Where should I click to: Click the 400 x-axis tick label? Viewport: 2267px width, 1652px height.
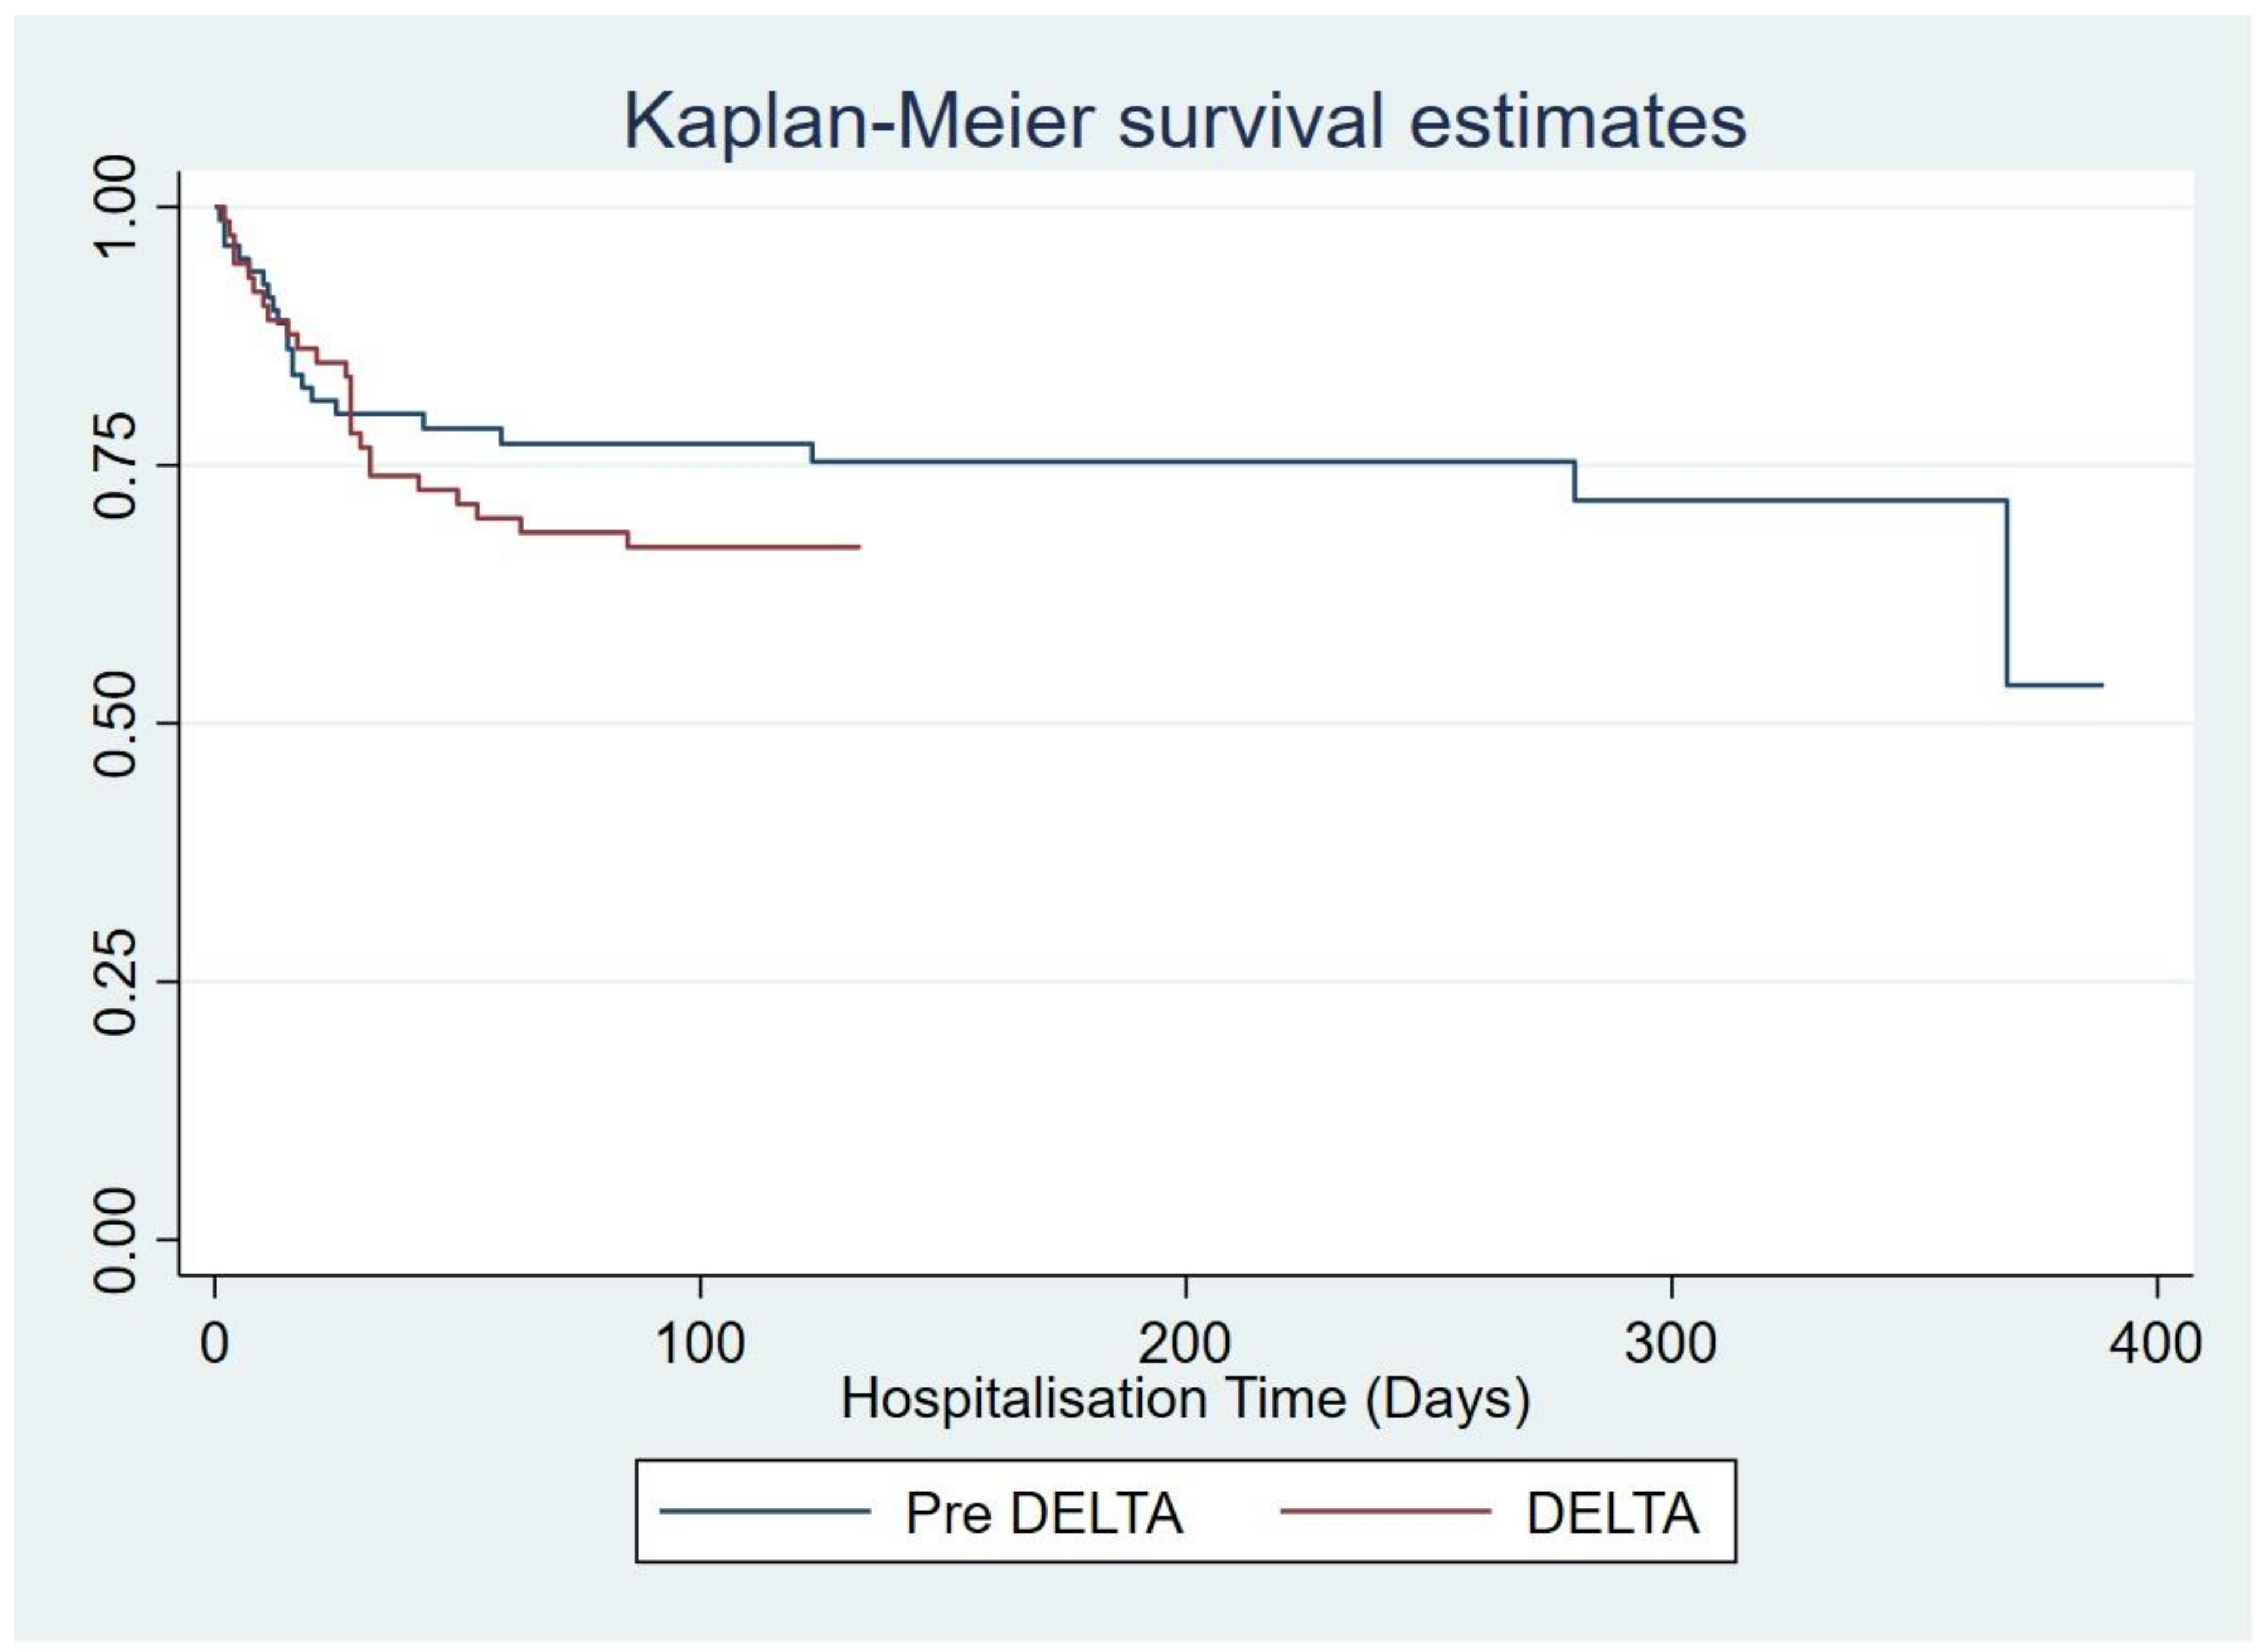point(2156,1344)
